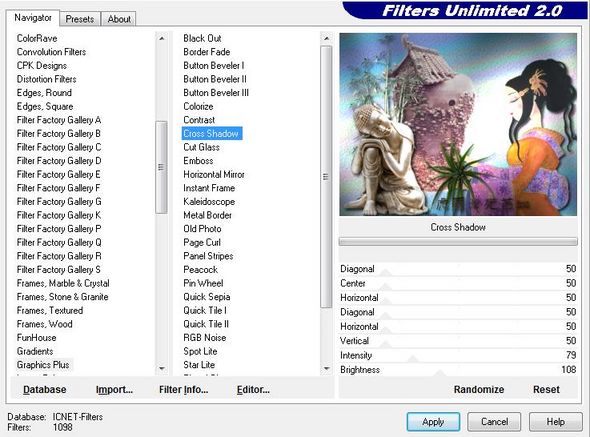
Task: Open Filter Factory Gallery S
Action: point(58,270)
